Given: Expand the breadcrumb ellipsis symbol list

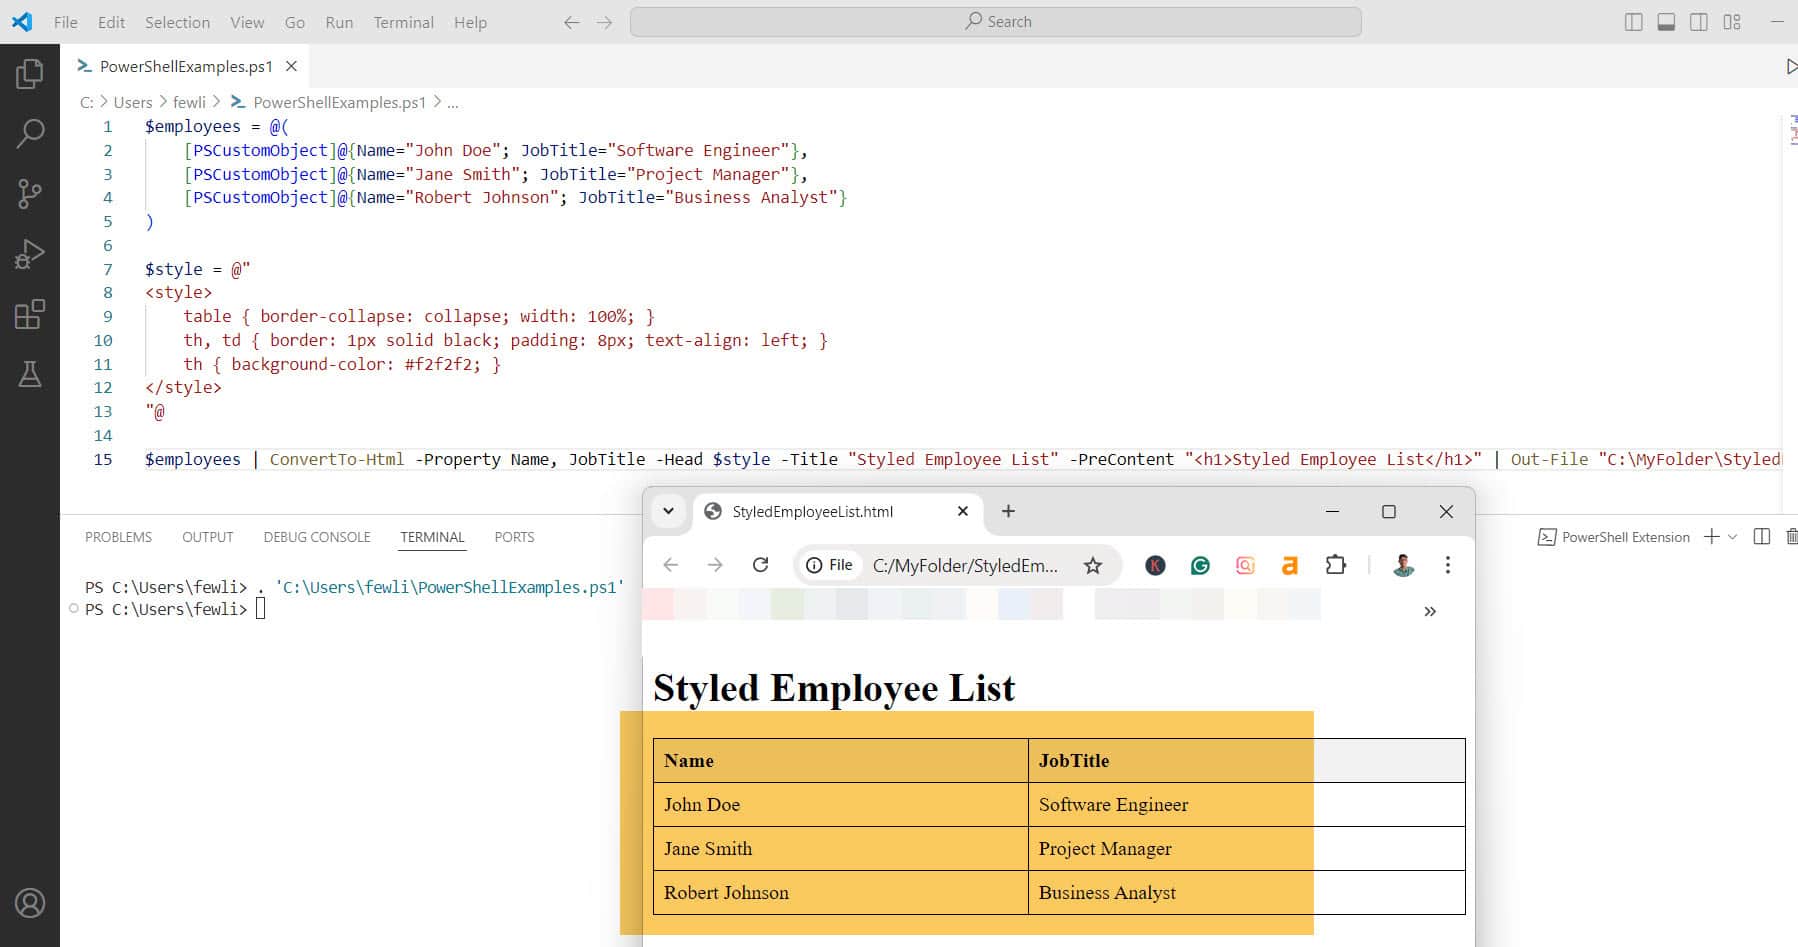Looking at the screenshot, I should coord(453,102).
